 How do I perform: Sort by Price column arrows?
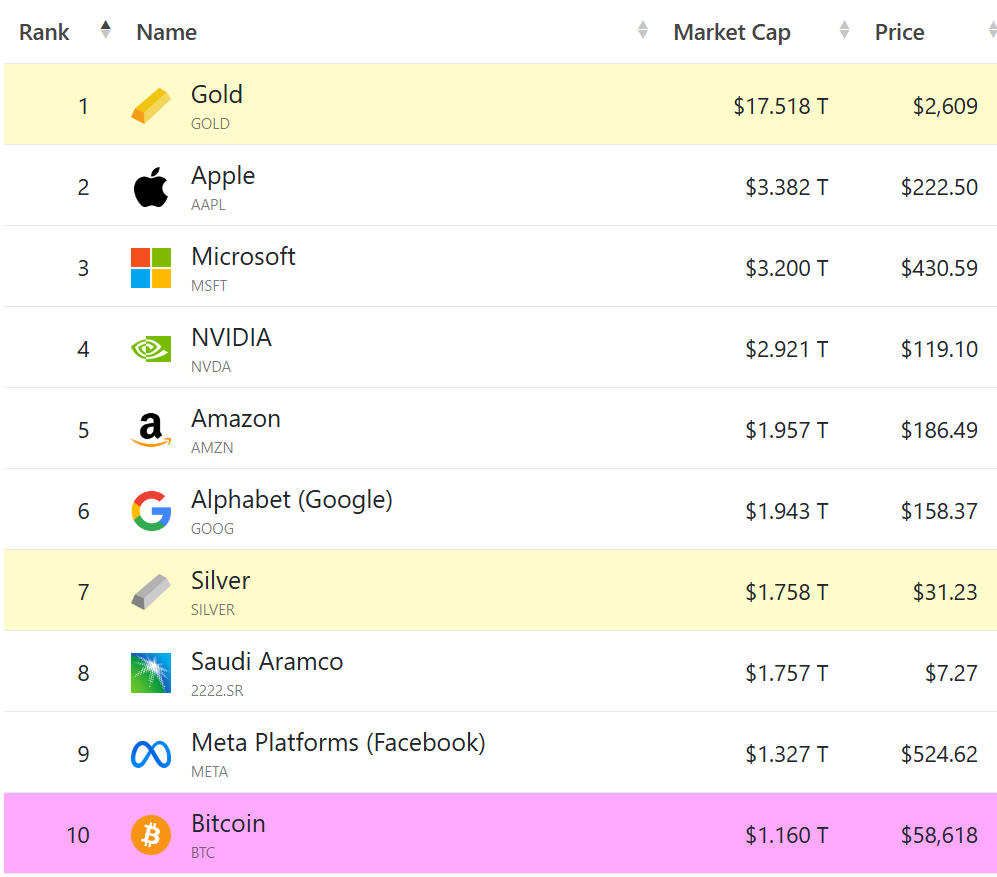(991, 31)
